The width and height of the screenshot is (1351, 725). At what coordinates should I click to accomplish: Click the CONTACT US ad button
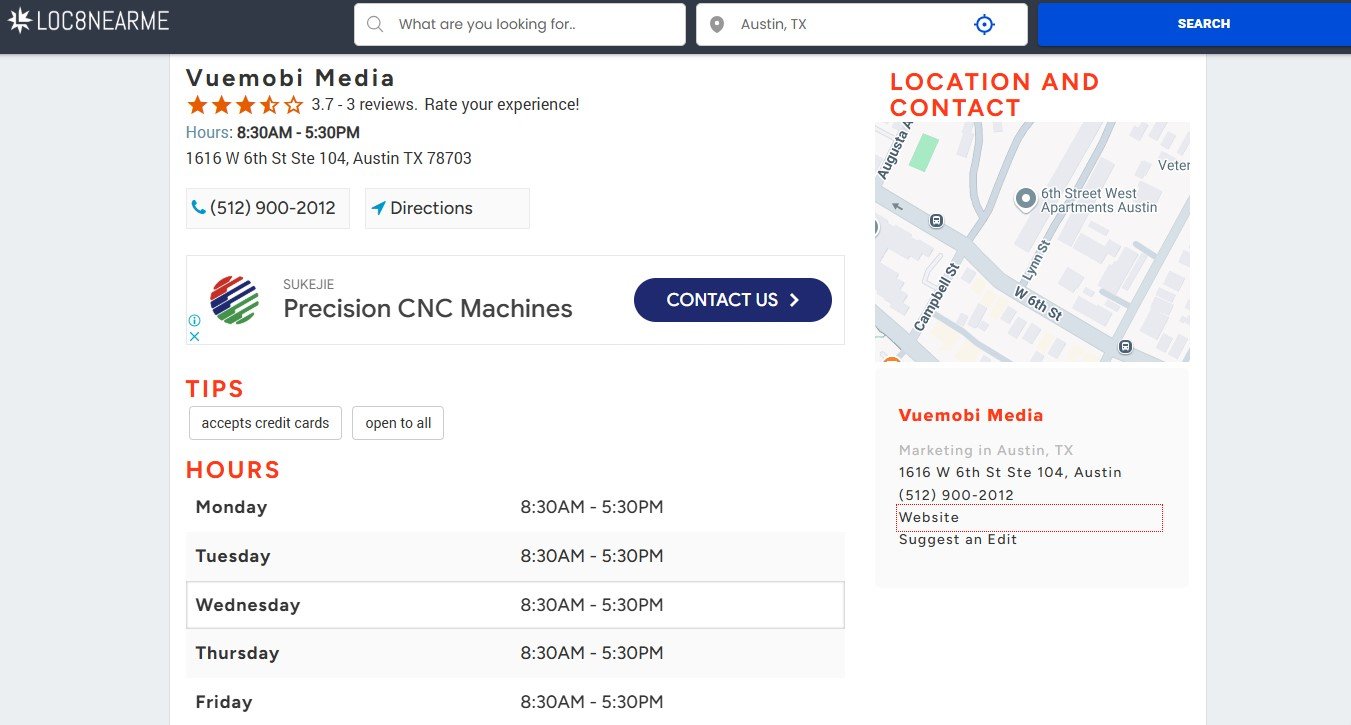click(732, 300)
